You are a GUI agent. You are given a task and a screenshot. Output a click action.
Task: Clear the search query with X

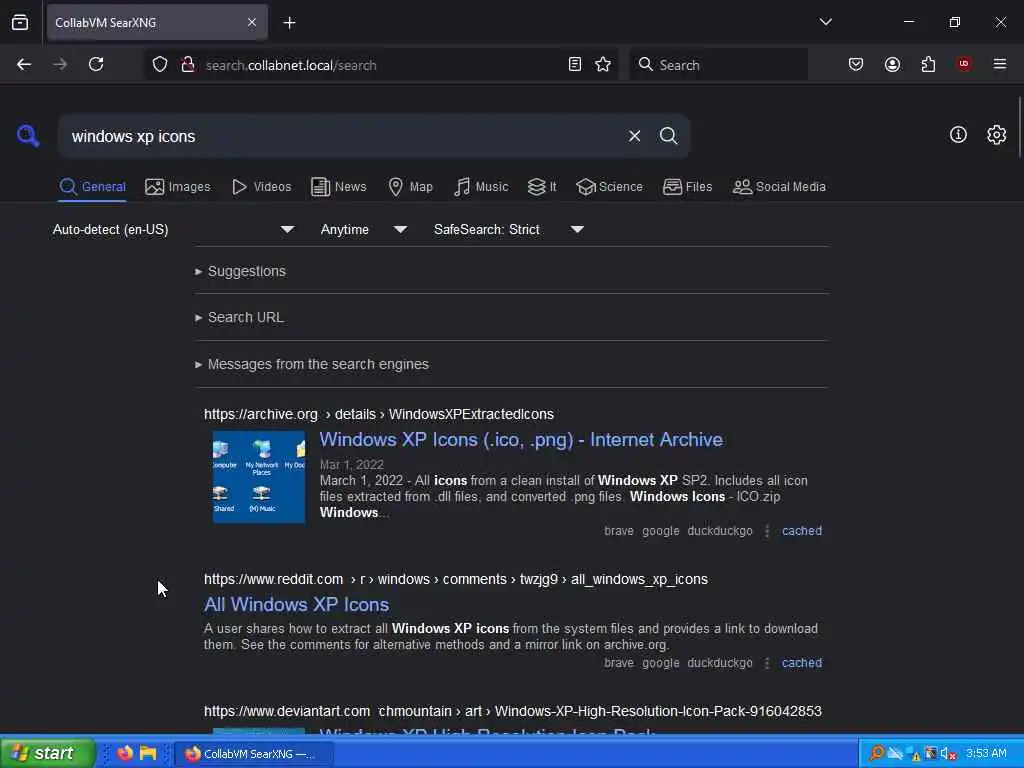(x=634, y=136)
